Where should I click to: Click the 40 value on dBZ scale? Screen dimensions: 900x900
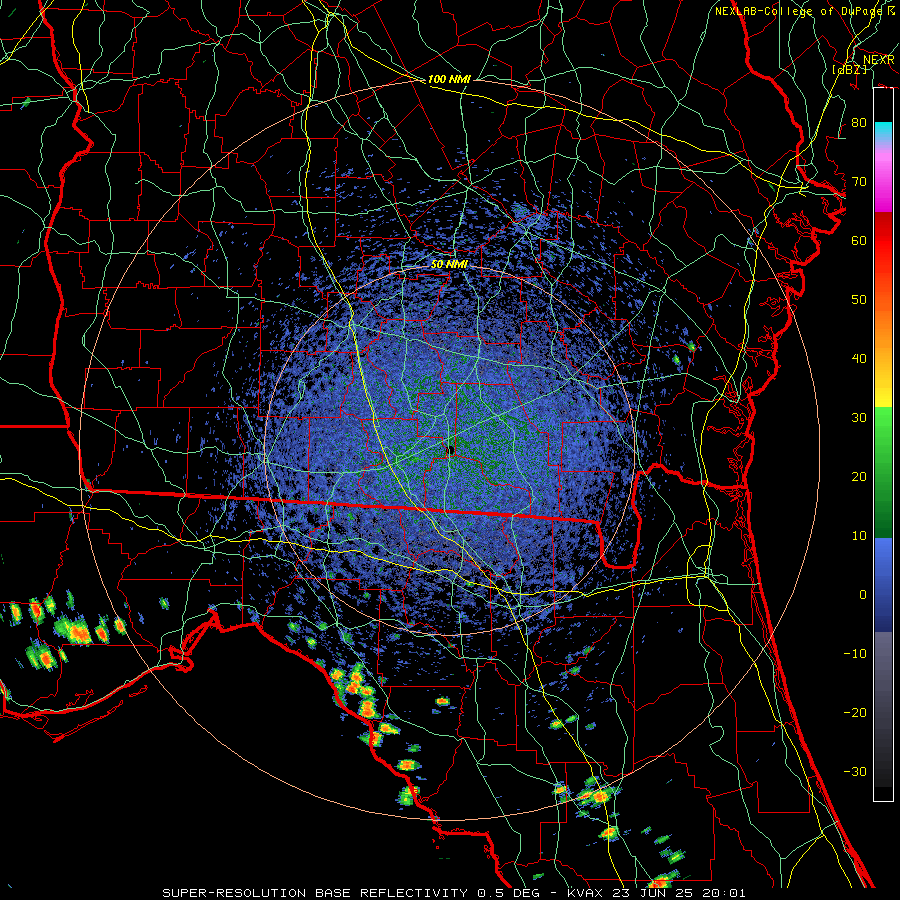[859, 359]
